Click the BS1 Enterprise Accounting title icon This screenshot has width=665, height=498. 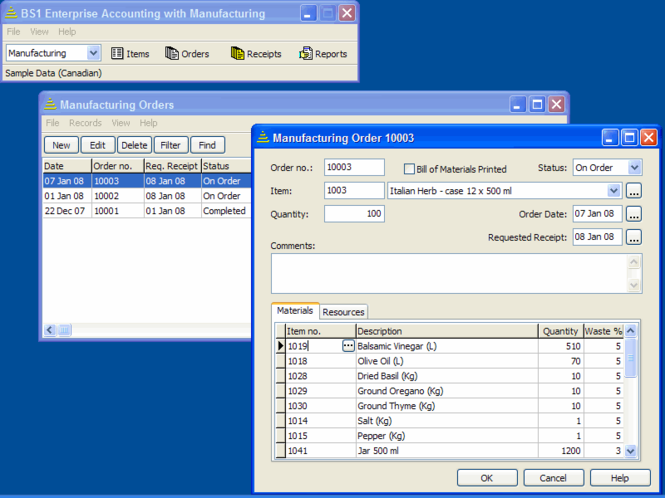(11, 13)
